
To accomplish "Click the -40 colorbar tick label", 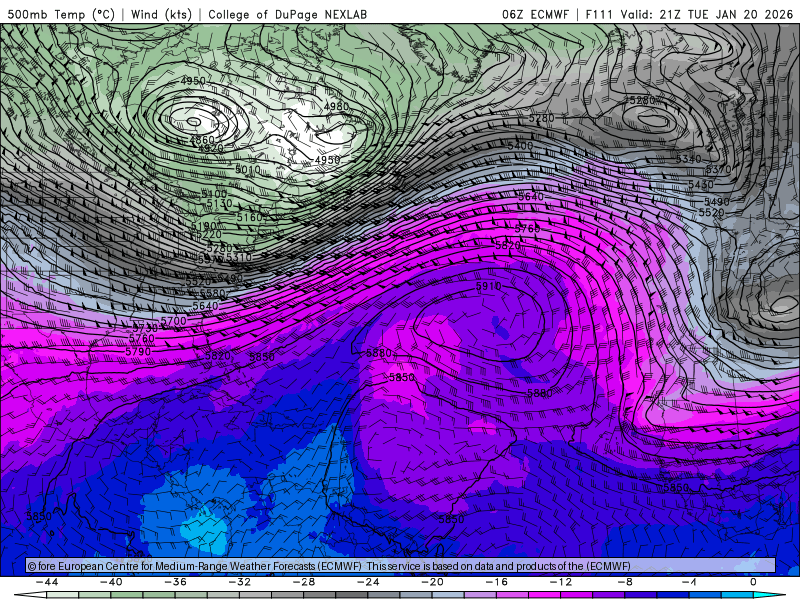I will [x=111, y=582].
